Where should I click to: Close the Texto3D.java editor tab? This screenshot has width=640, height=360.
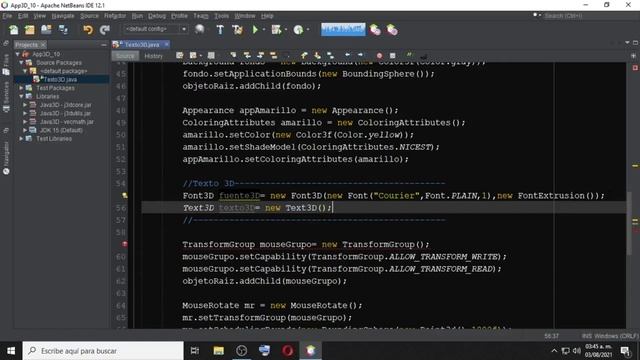(167, 44)
